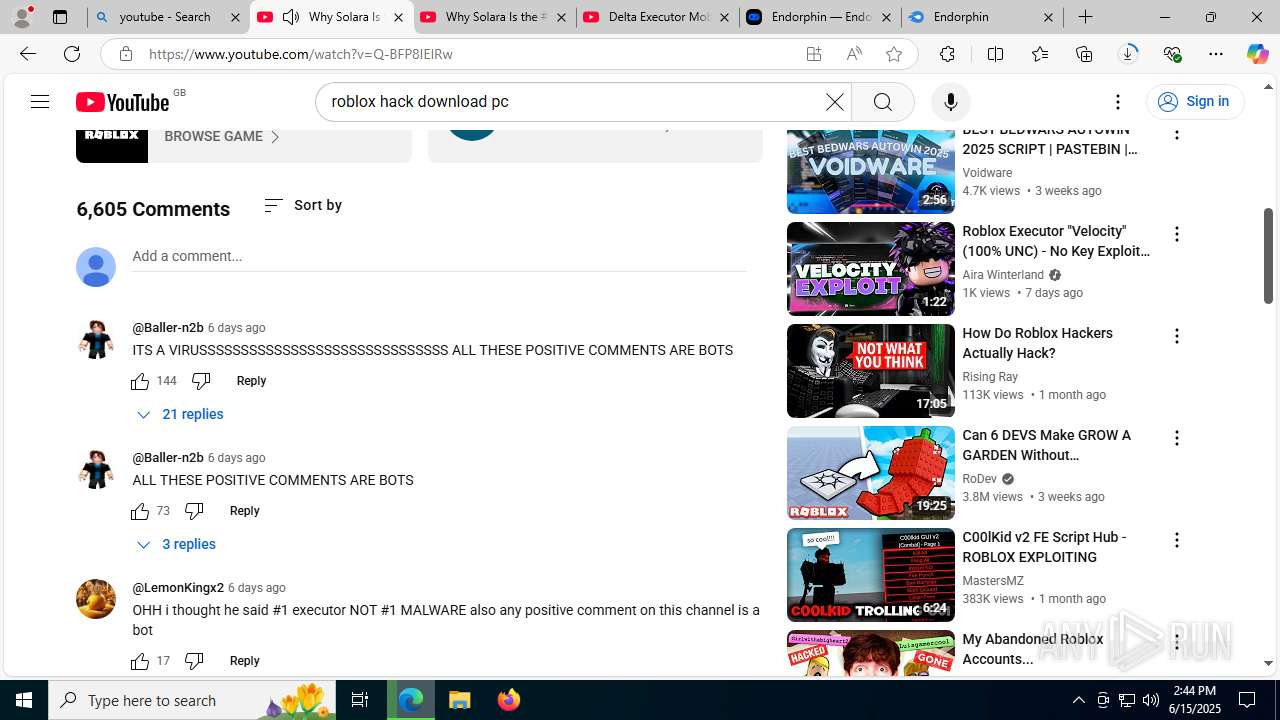The height and width of the screenshot is (720, 1280).
Task: Show hidden system tray icons
Action: click(1078, 700)
